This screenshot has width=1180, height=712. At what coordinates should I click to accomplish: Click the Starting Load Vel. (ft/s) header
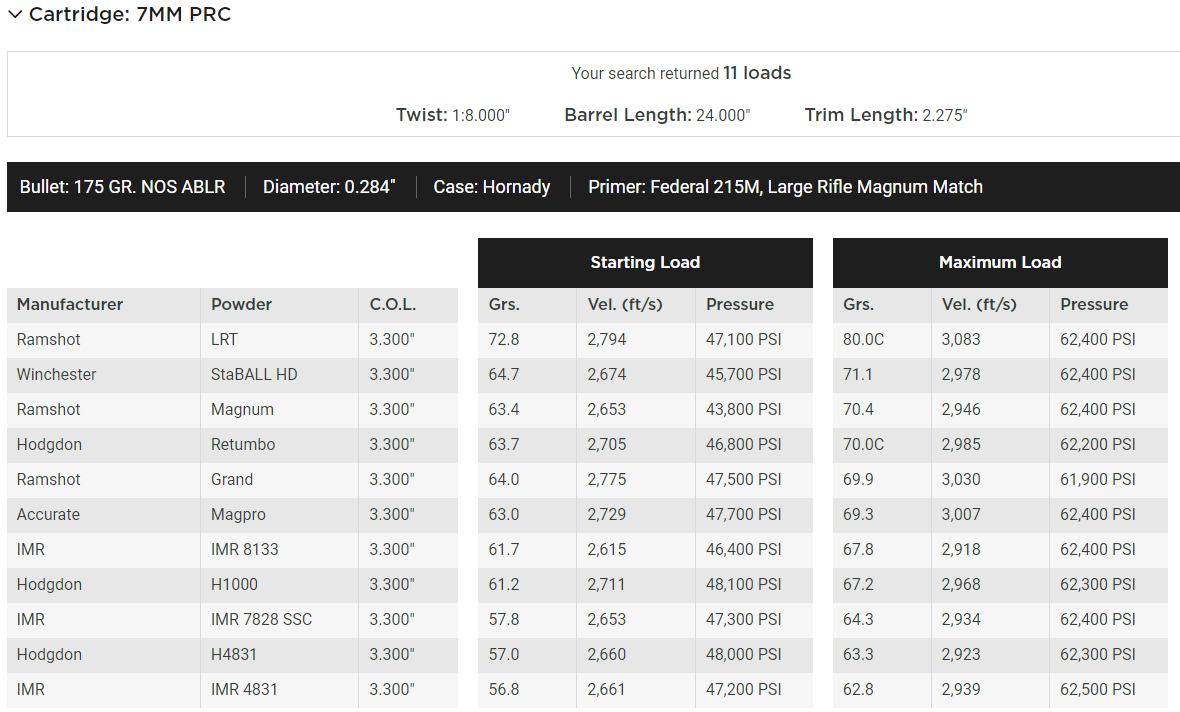click(x=625, y=305)
